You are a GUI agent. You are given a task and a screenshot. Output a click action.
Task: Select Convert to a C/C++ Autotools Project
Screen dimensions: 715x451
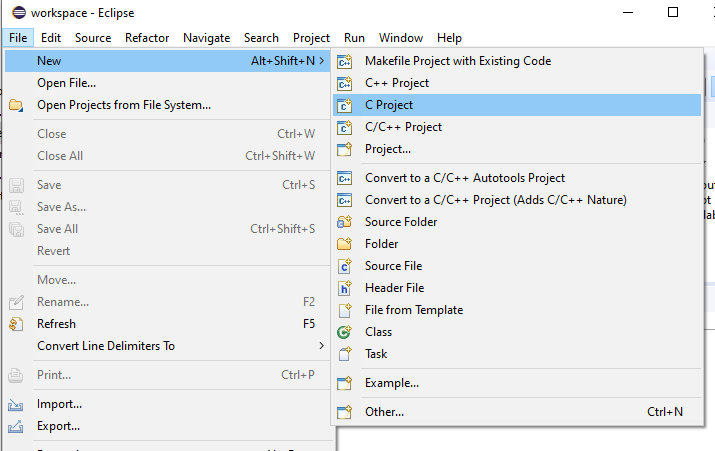click(x=465, y=178)
